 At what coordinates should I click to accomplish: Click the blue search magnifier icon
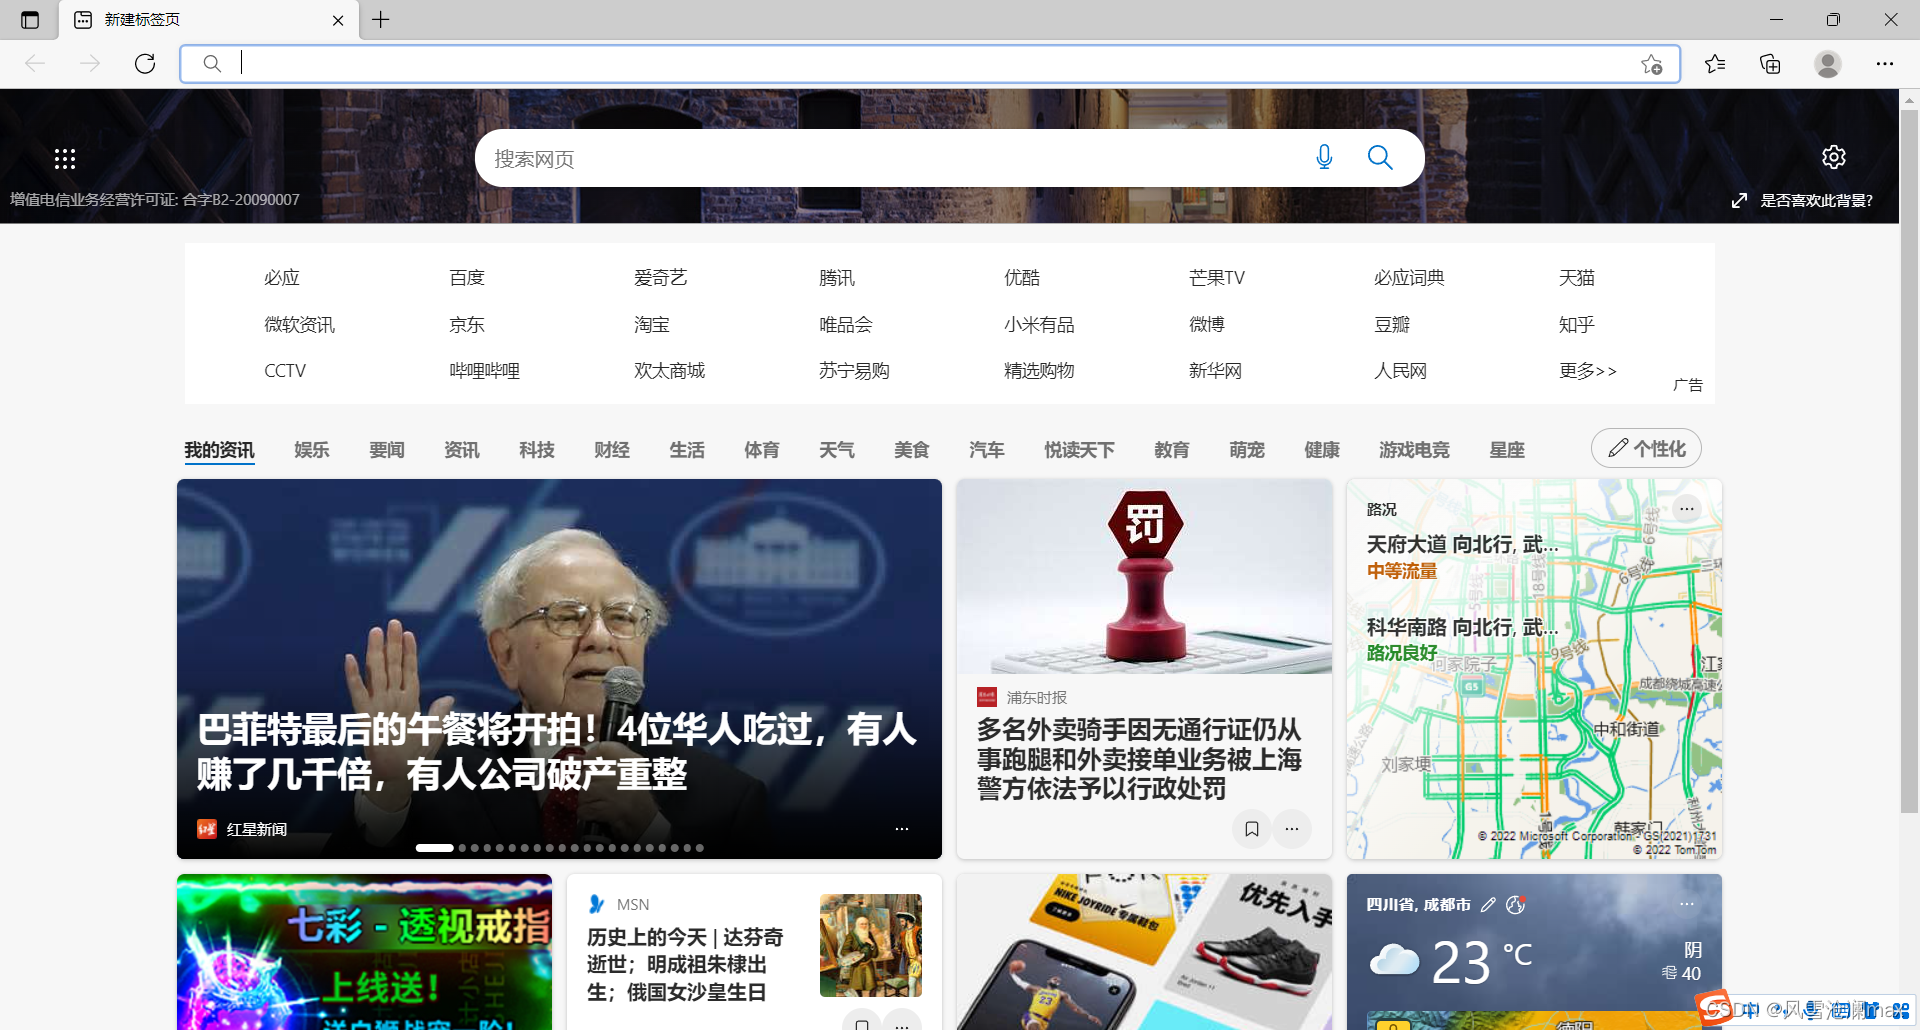1380,157
